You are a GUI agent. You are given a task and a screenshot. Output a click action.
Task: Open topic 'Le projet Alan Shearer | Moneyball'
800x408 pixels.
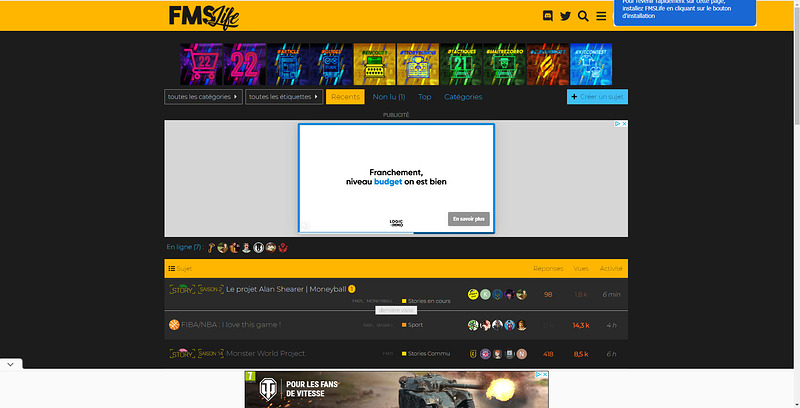point(286,289)
